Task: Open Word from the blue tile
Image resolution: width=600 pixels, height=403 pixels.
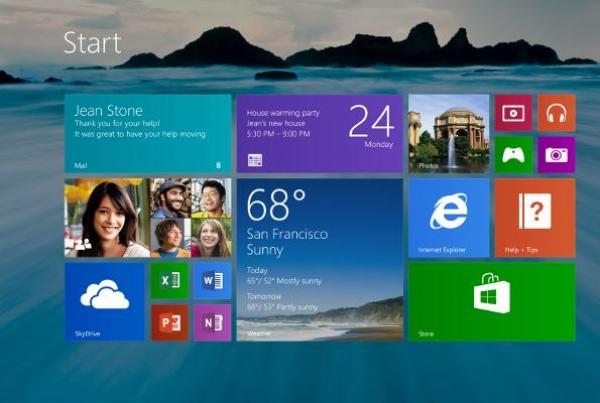Action: (212, 281)
